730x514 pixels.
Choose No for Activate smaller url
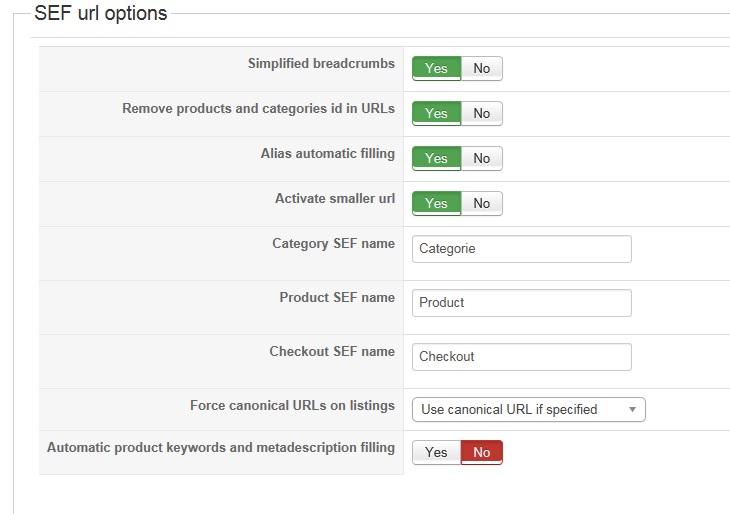coord(482,203)
